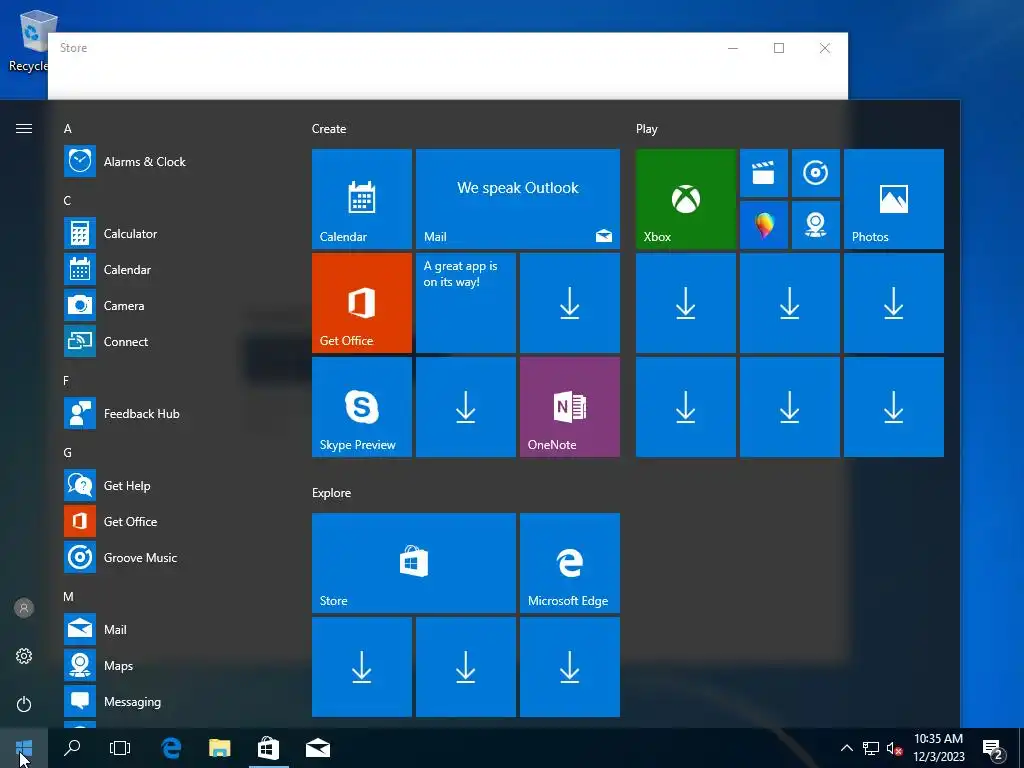Open the user account button in Start

[24, 608]
